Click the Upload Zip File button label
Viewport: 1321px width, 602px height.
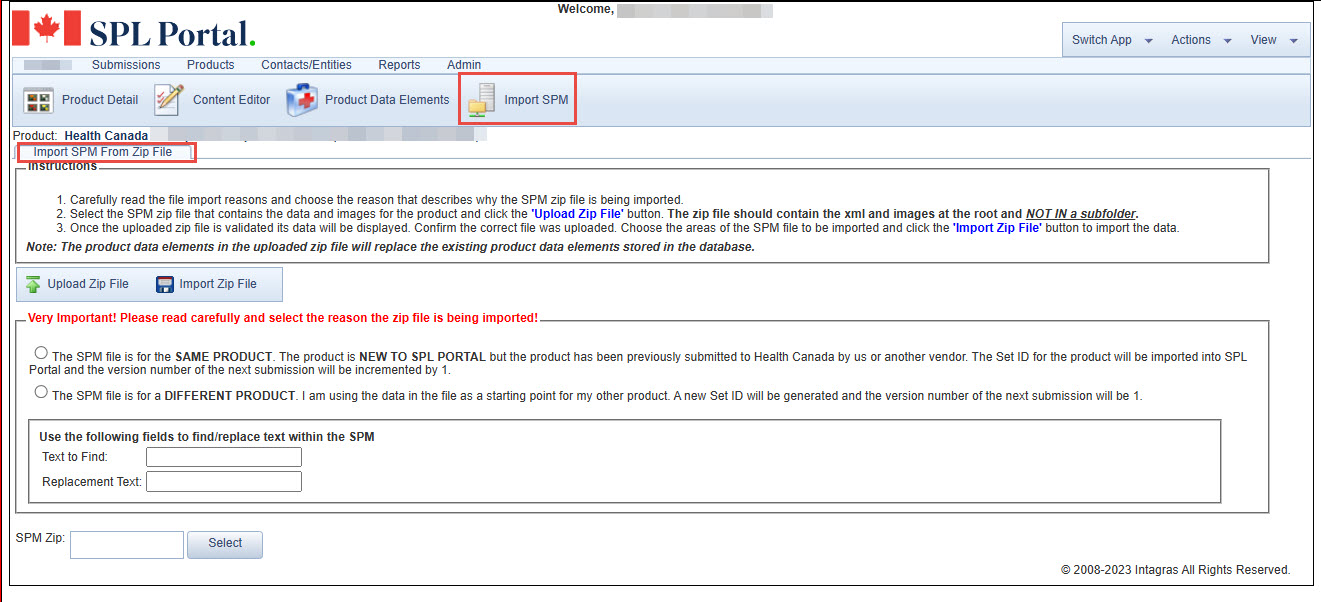(88, 284)
